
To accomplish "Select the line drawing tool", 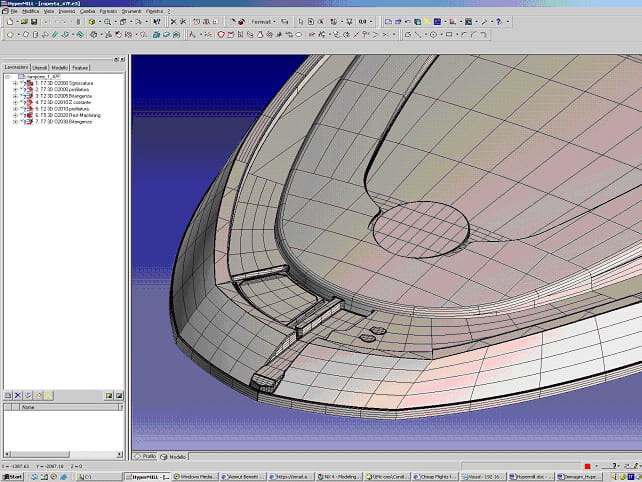I will pyautogui.click(x=418, y=35).
